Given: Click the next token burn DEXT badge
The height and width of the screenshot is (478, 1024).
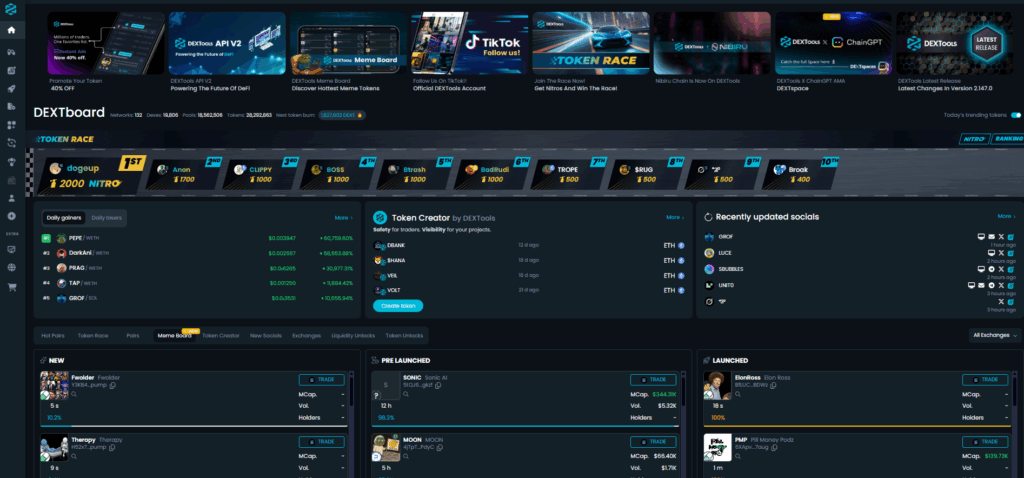Looking at the screenshot, I should tap(342, 115).
